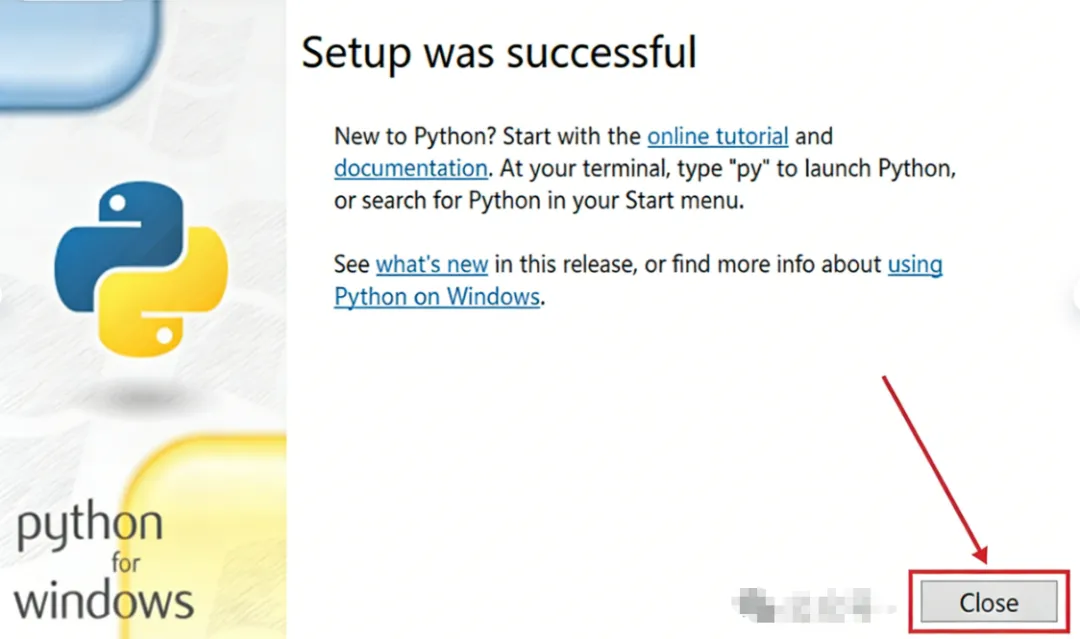This screenshot has width=1080, height=639.
Task: Click the "Setup was successful" heading
Action: (499, 52)
